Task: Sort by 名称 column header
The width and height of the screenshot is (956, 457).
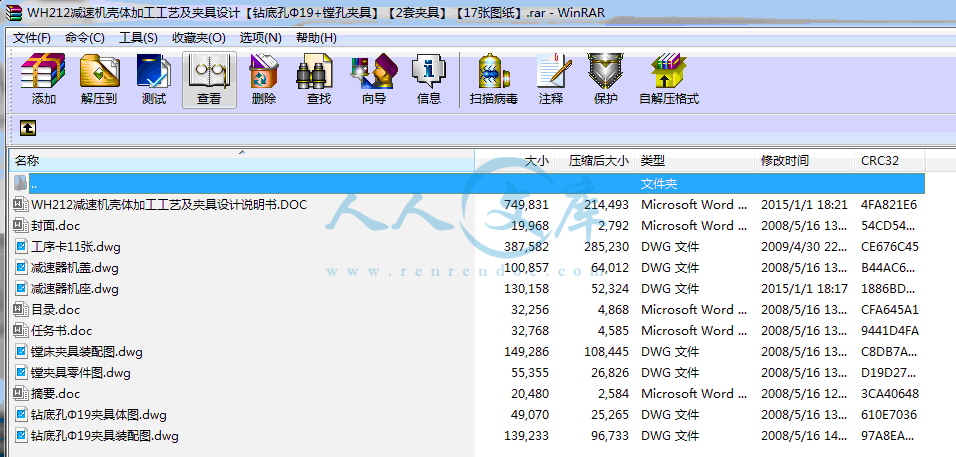Action: (x=243, y=161)
